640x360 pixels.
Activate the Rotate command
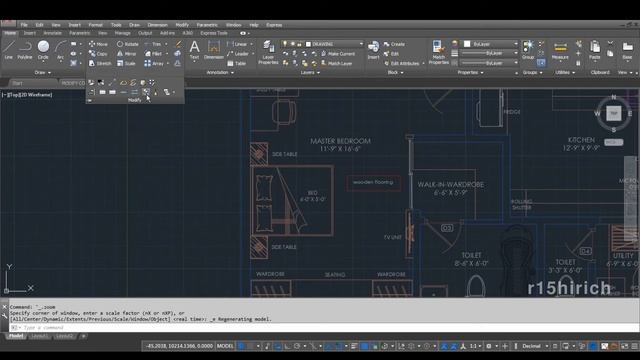(x=127, y=44)
